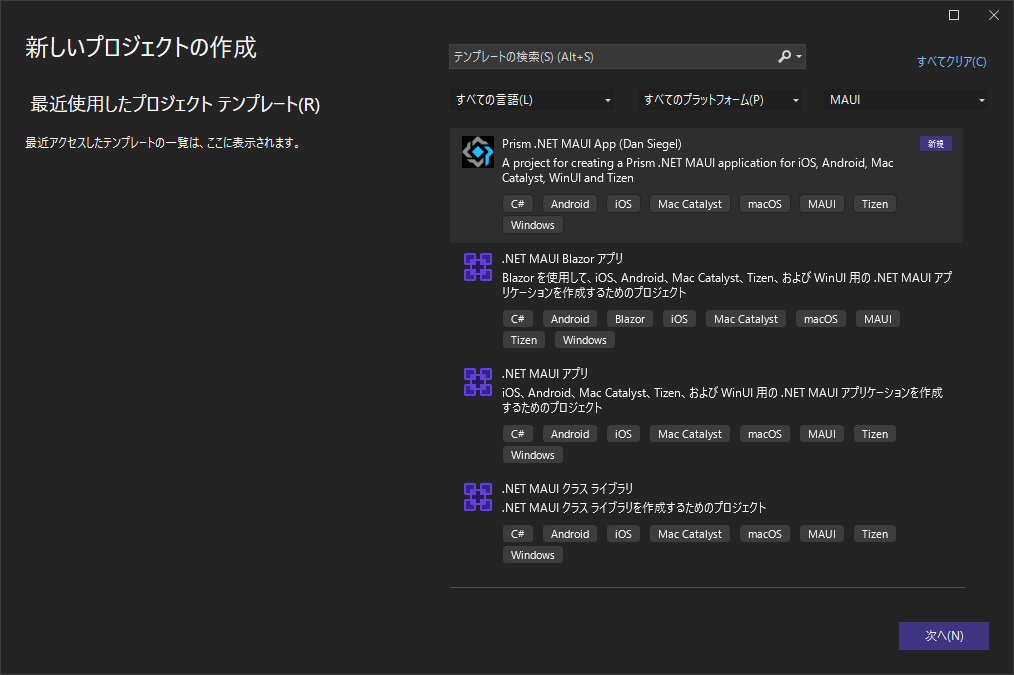Click the Tizen tag on the Blazor template
The width and height of the screenshot is (1014, 675).
tap(524, 340)
